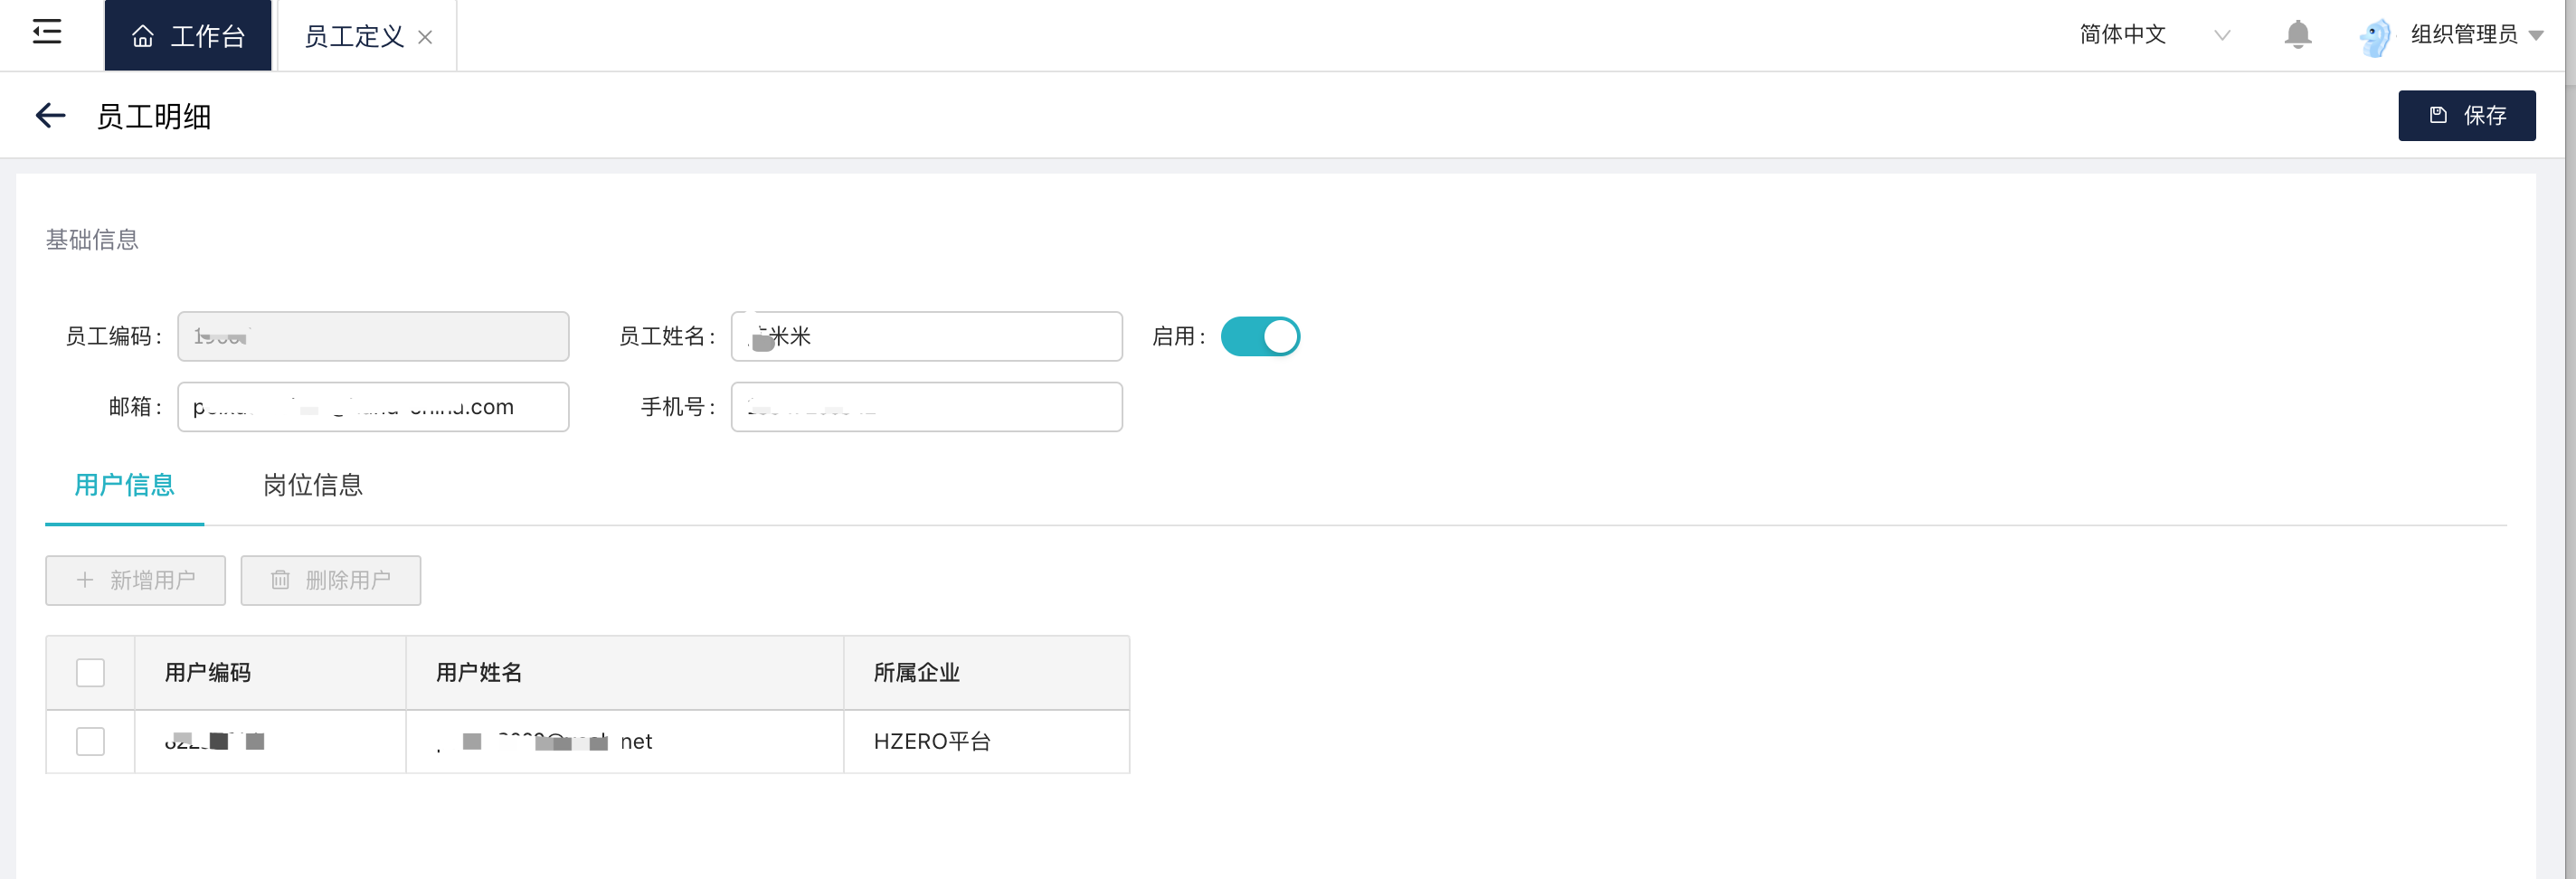Click the 删除用户 button
Viewport: 2576px width, 879px height.
[330, 580]
